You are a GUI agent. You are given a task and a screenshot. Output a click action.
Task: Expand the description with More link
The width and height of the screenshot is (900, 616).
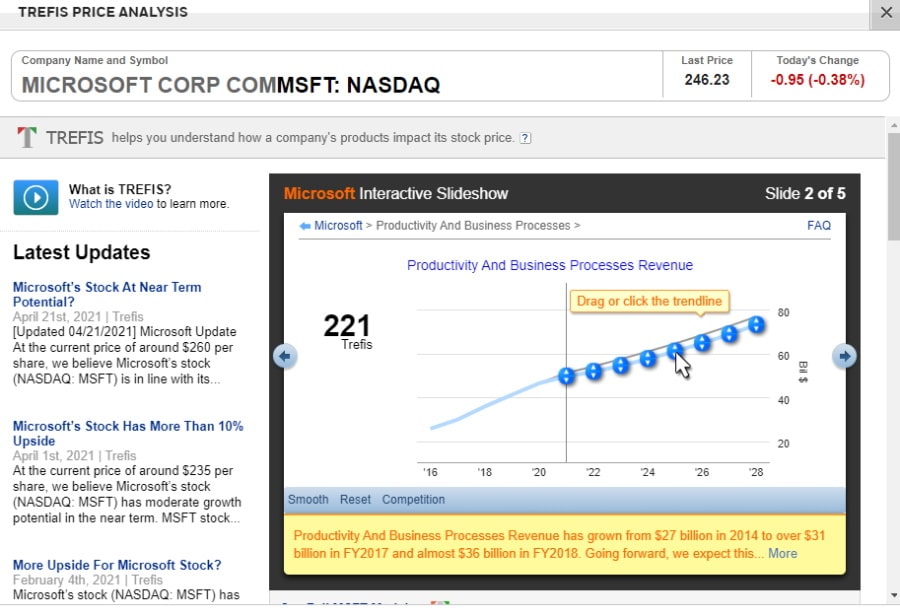tap(782, 553)
